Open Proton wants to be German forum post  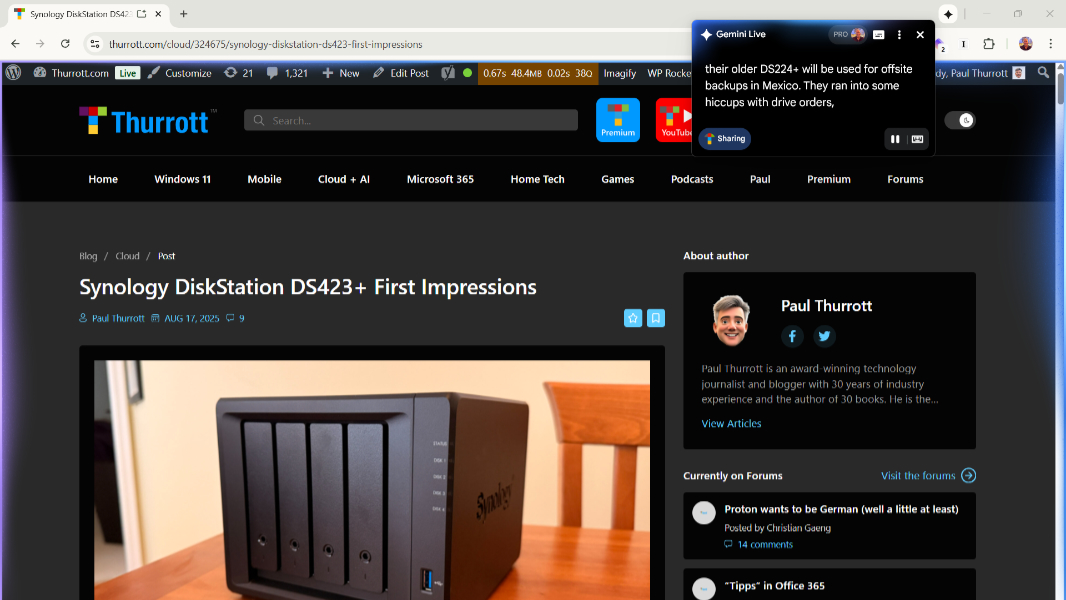pos(841,509)
